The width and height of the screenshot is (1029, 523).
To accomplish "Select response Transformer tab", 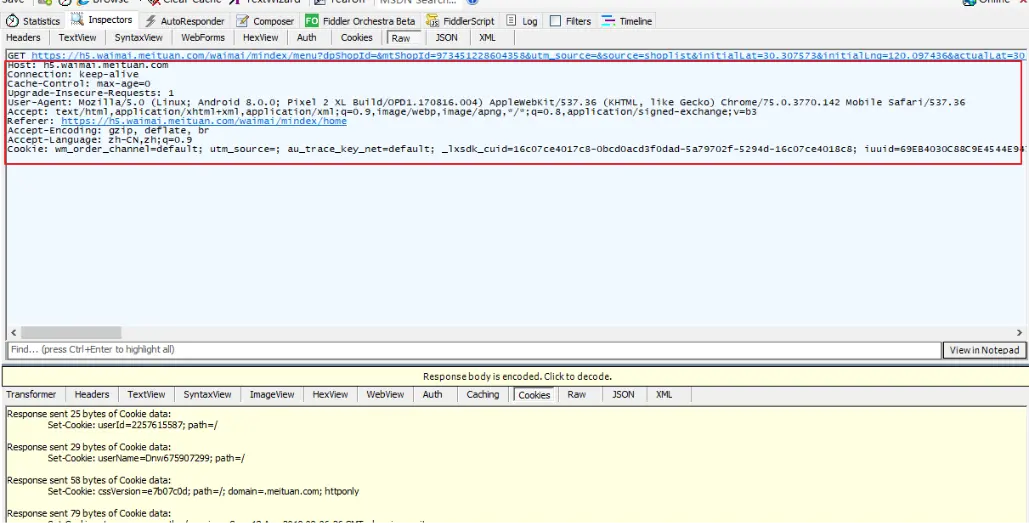I will coord(31,394).
